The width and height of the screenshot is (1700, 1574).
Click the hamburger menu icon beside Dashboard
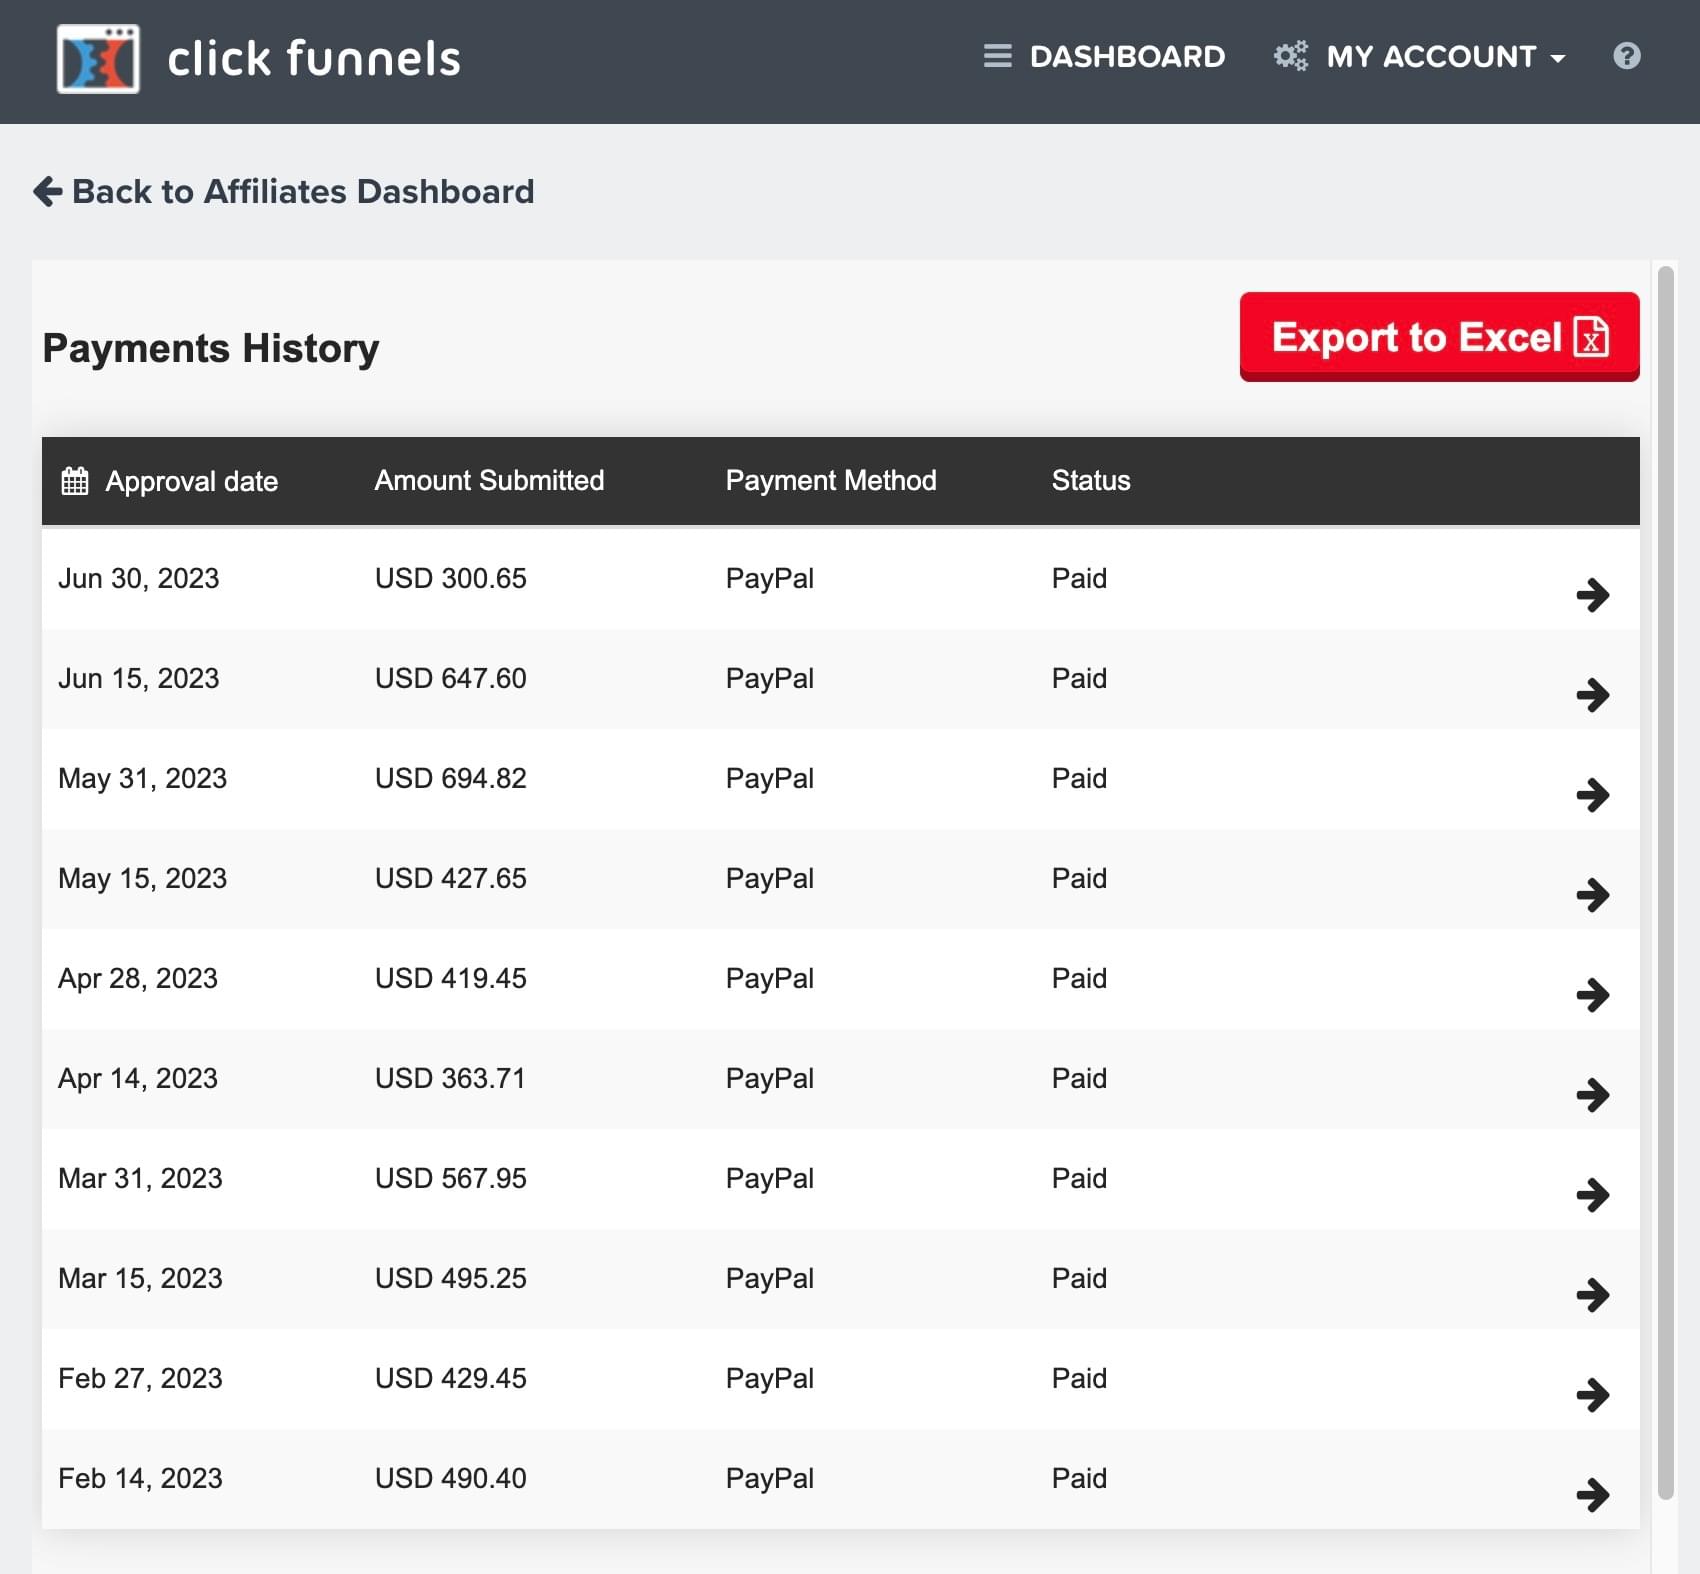(997, 56)
